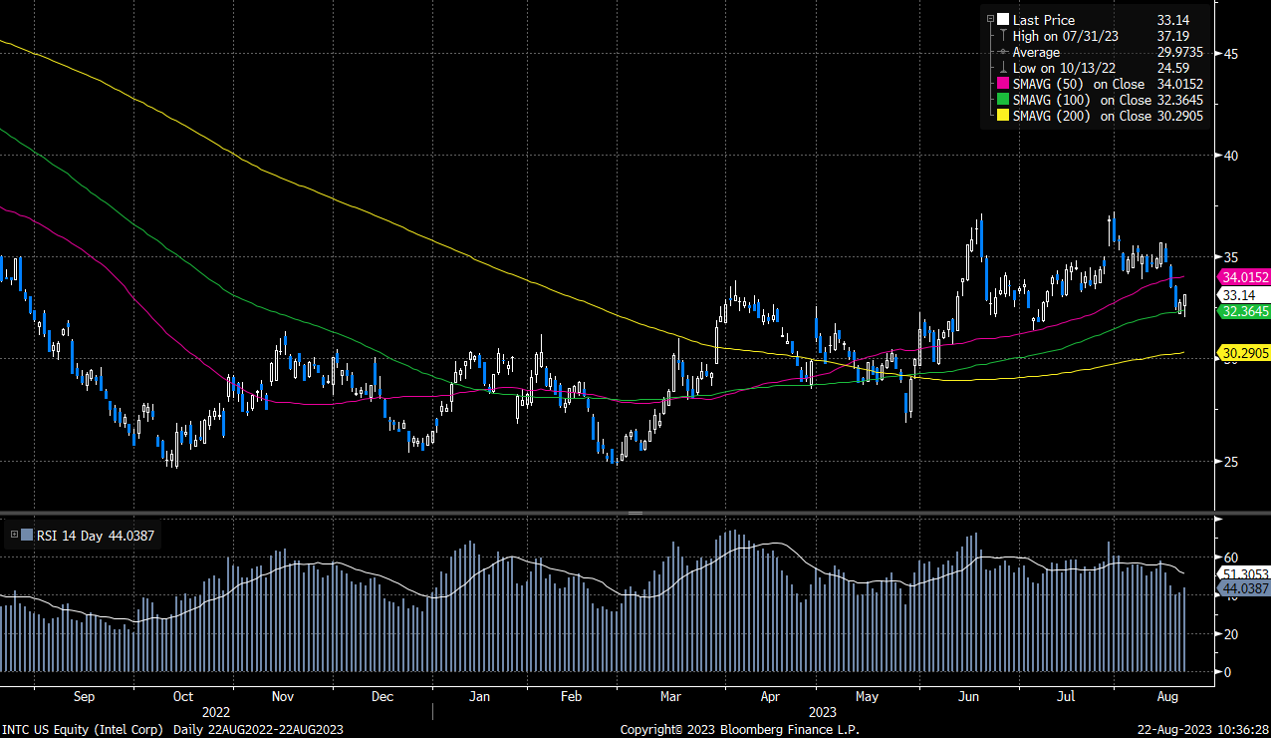Image resolution: width=1271 pixels, height=738 pixels.
Task: Click the RSI 14 Day blue legend swatch
Action: click(27, 535)
